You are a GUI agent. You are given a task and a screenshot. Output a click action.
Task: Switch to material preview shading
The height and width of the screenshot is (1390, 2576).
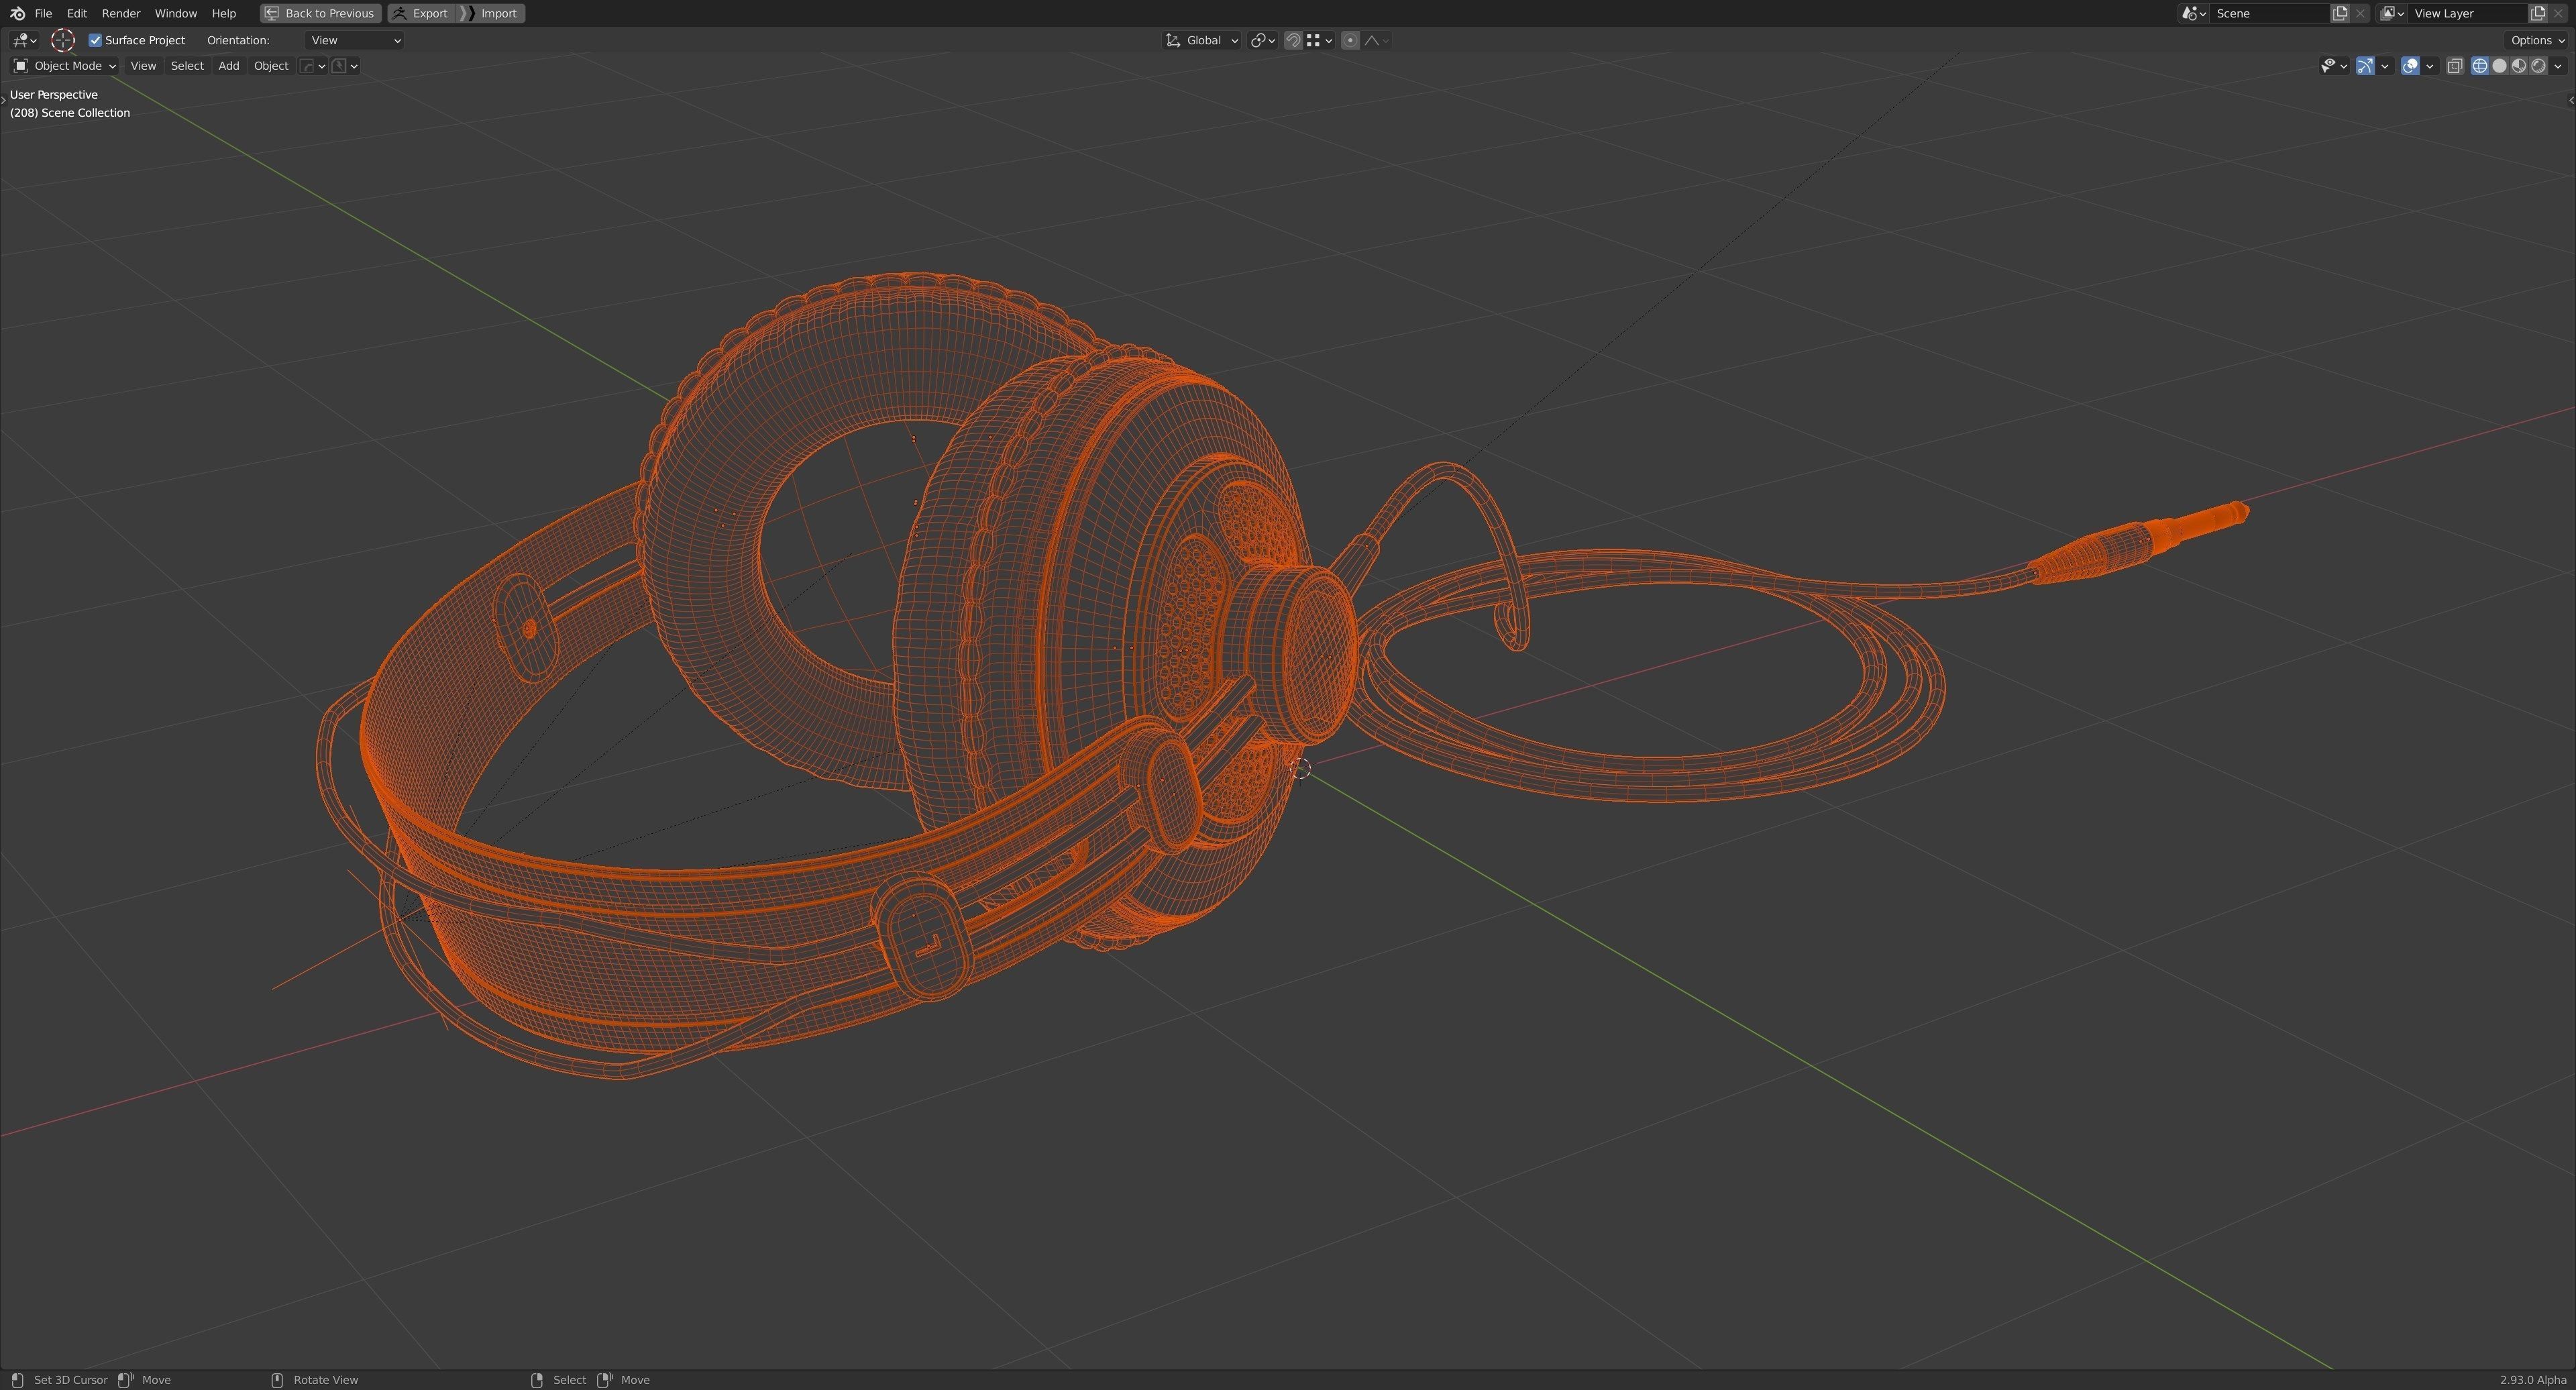tap(2518, 66)
